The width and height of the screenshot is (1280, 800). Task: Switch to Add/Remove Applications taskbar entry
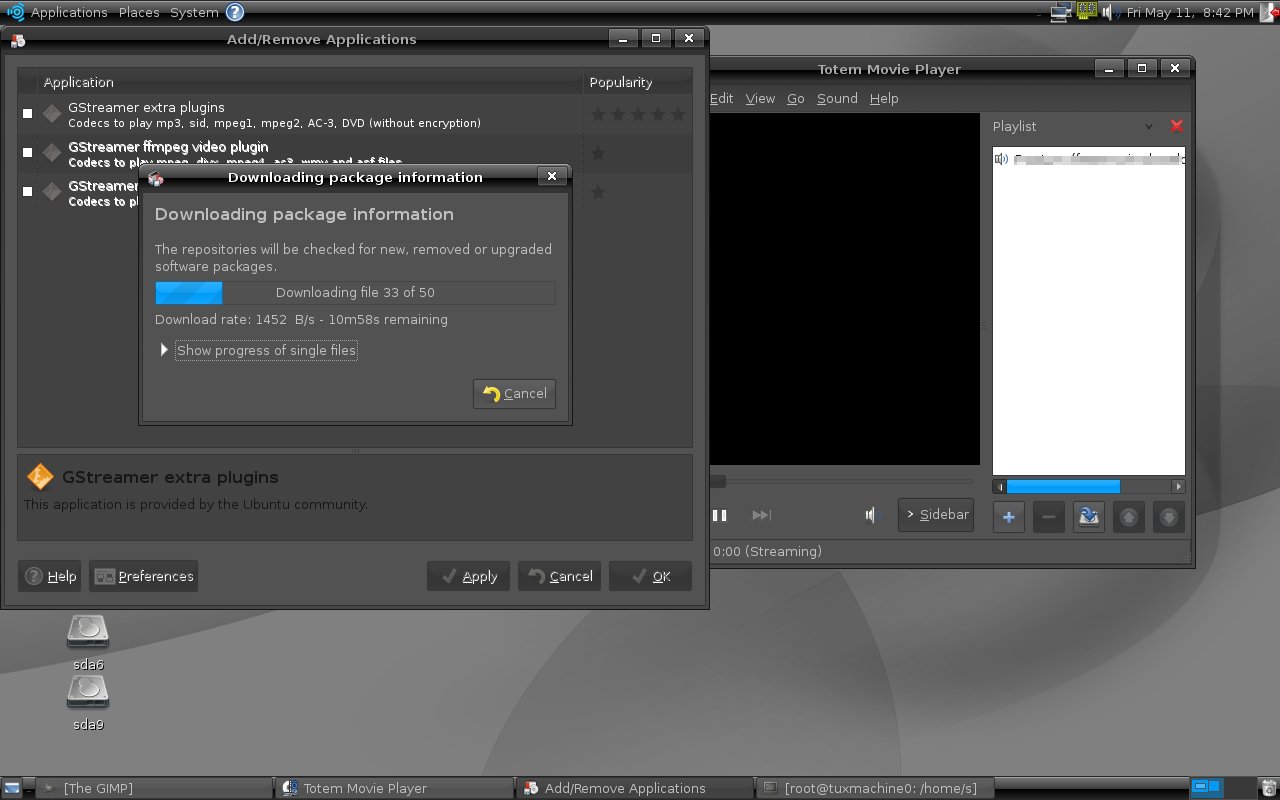click(x=635, y=788)
